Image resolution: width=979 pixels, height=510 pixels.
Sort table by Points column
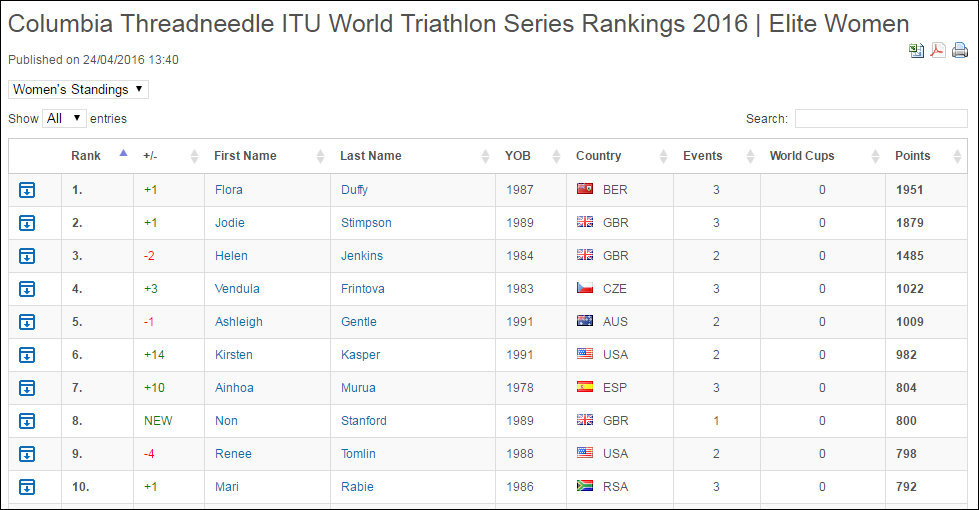913,156
